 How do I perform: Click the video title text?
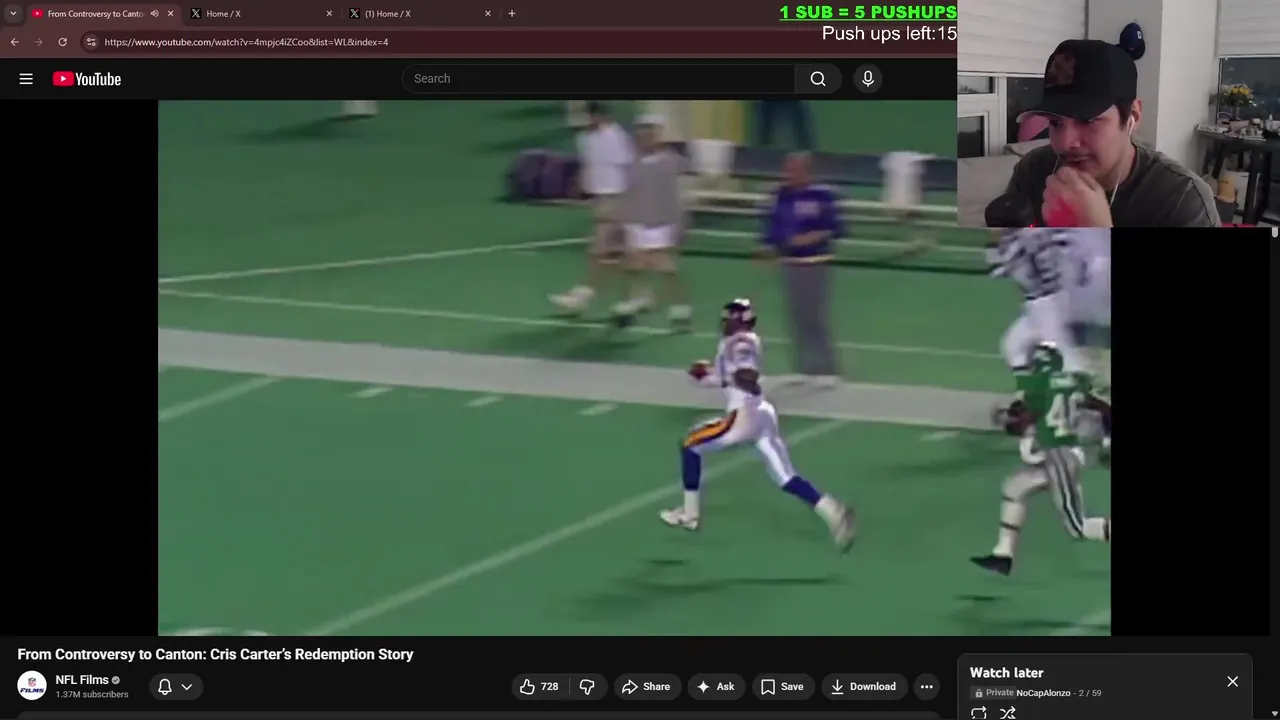tap(215, 654)
